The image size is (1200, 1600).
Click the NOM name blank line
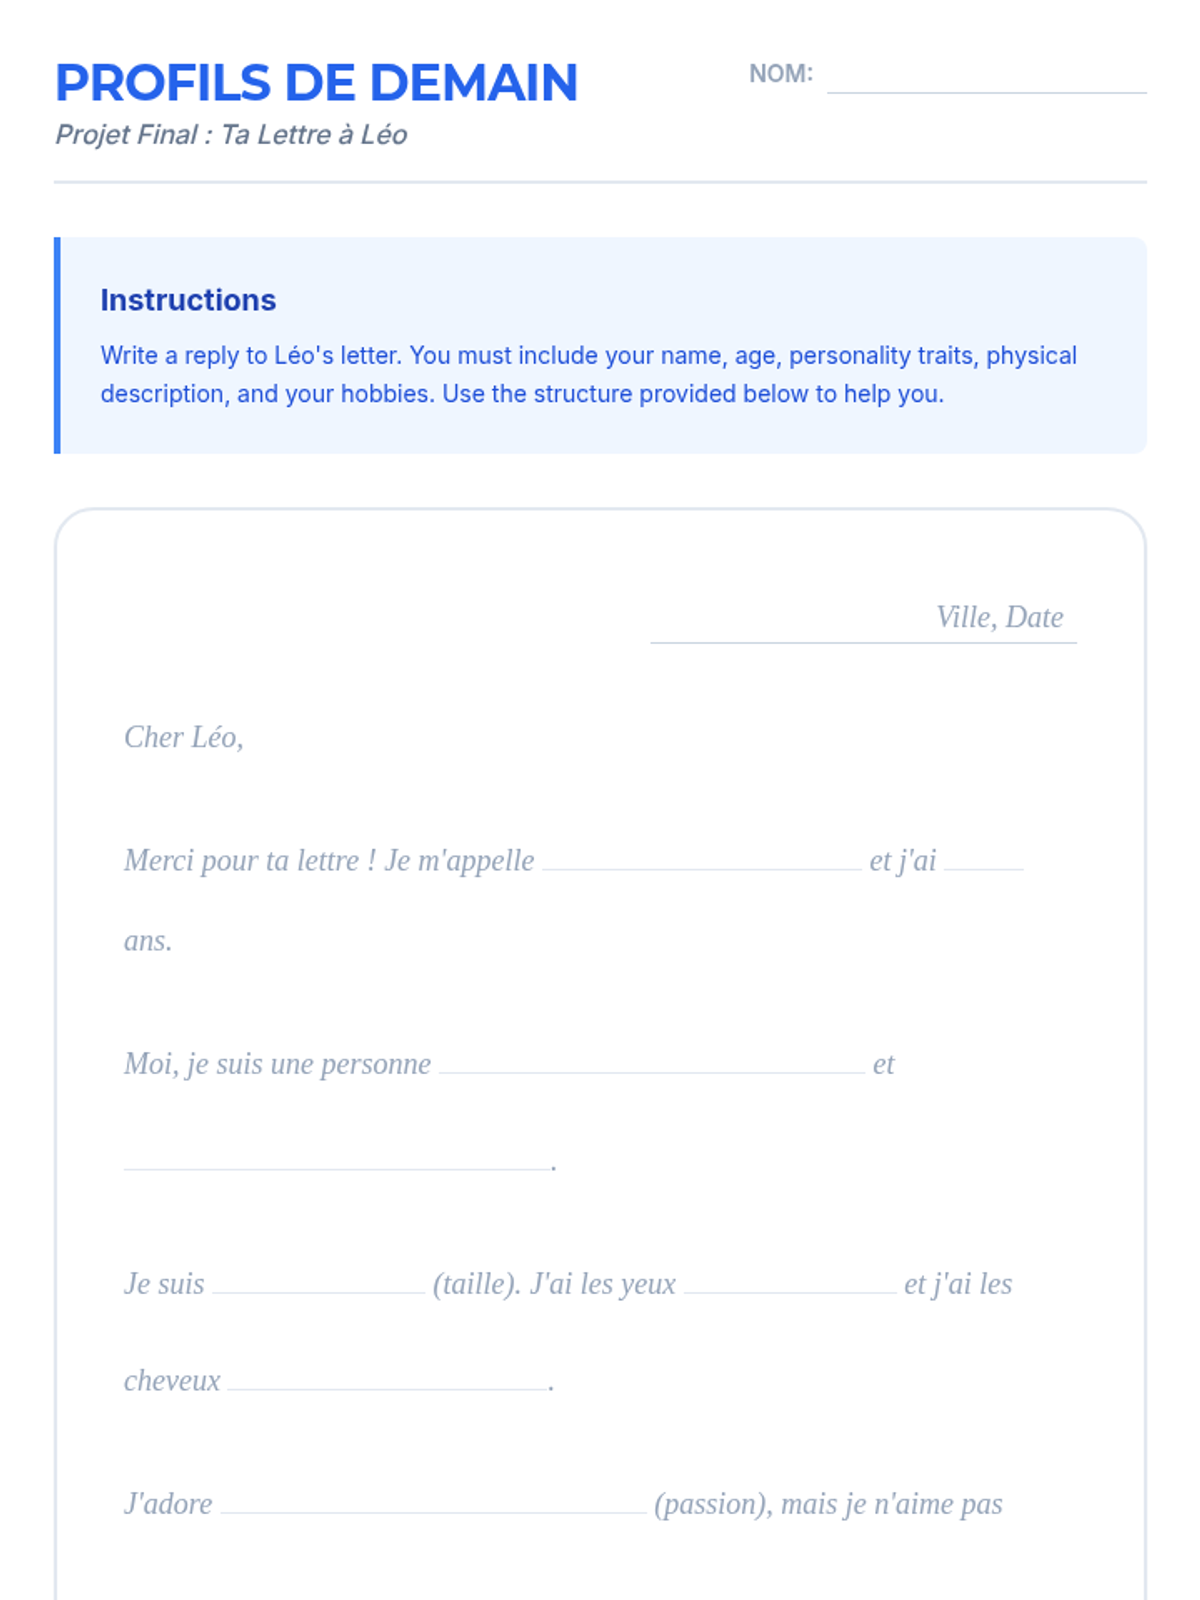pyautogui.click(x=986, y=78)
